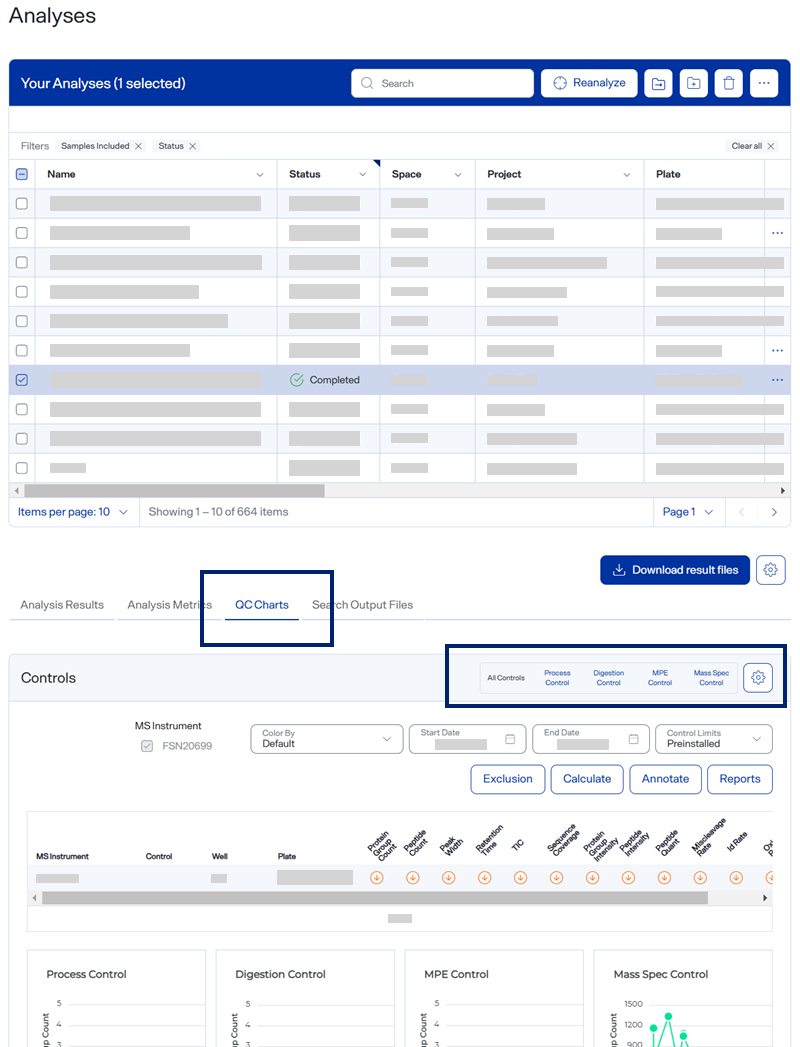Click the move-to-folder icon in header
The image size is (800, 1047).
[658, 84]
